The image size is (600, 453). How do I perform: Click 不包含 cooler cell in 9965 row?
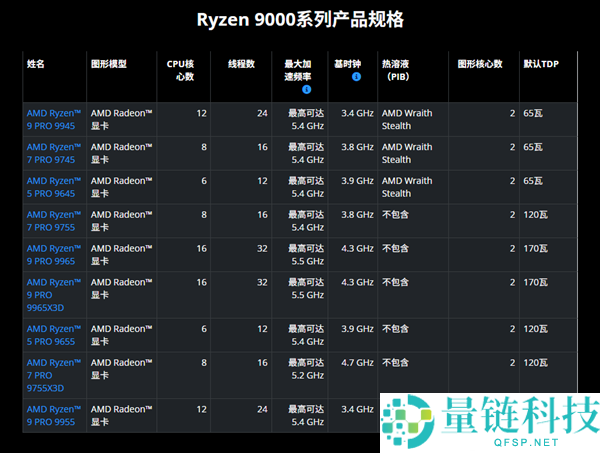coord(395,249)
